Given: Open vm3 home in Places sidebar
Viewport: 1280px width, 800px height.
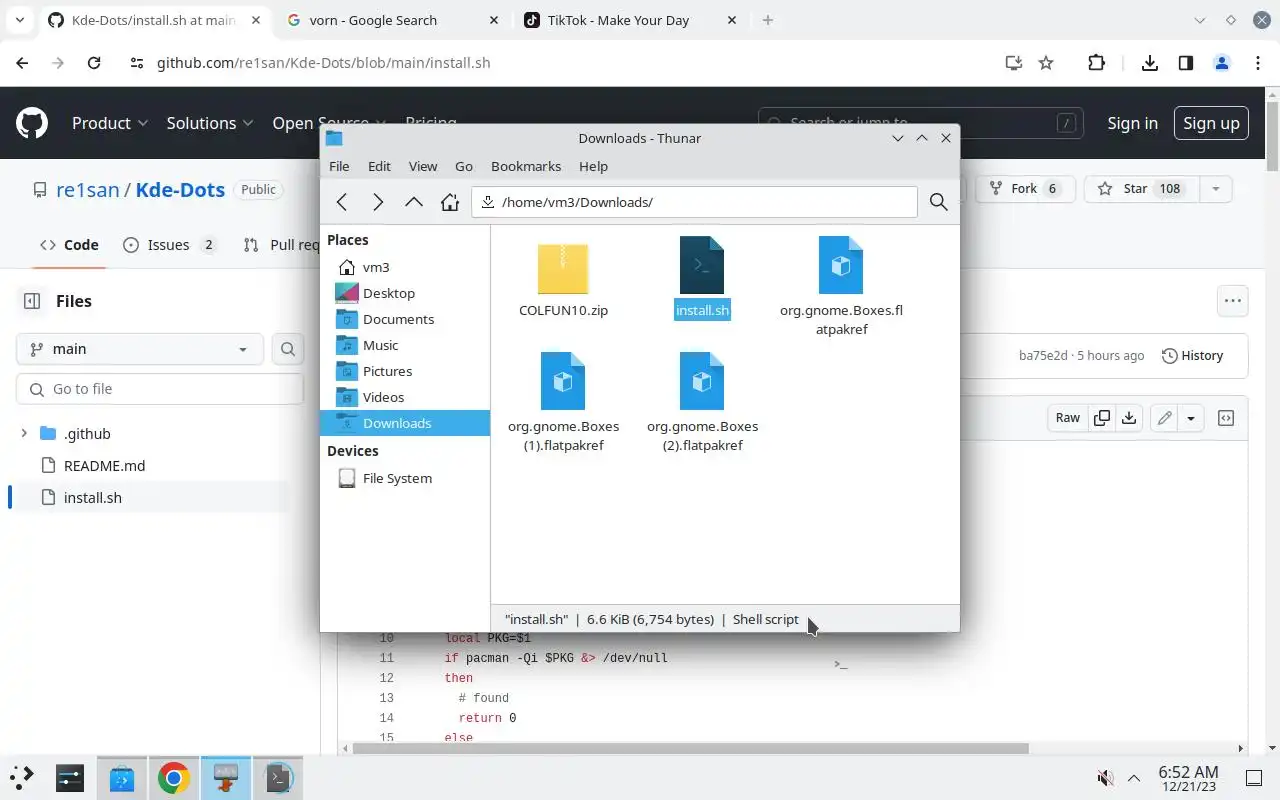Looking at the screenshot, I should coord(405,267).
